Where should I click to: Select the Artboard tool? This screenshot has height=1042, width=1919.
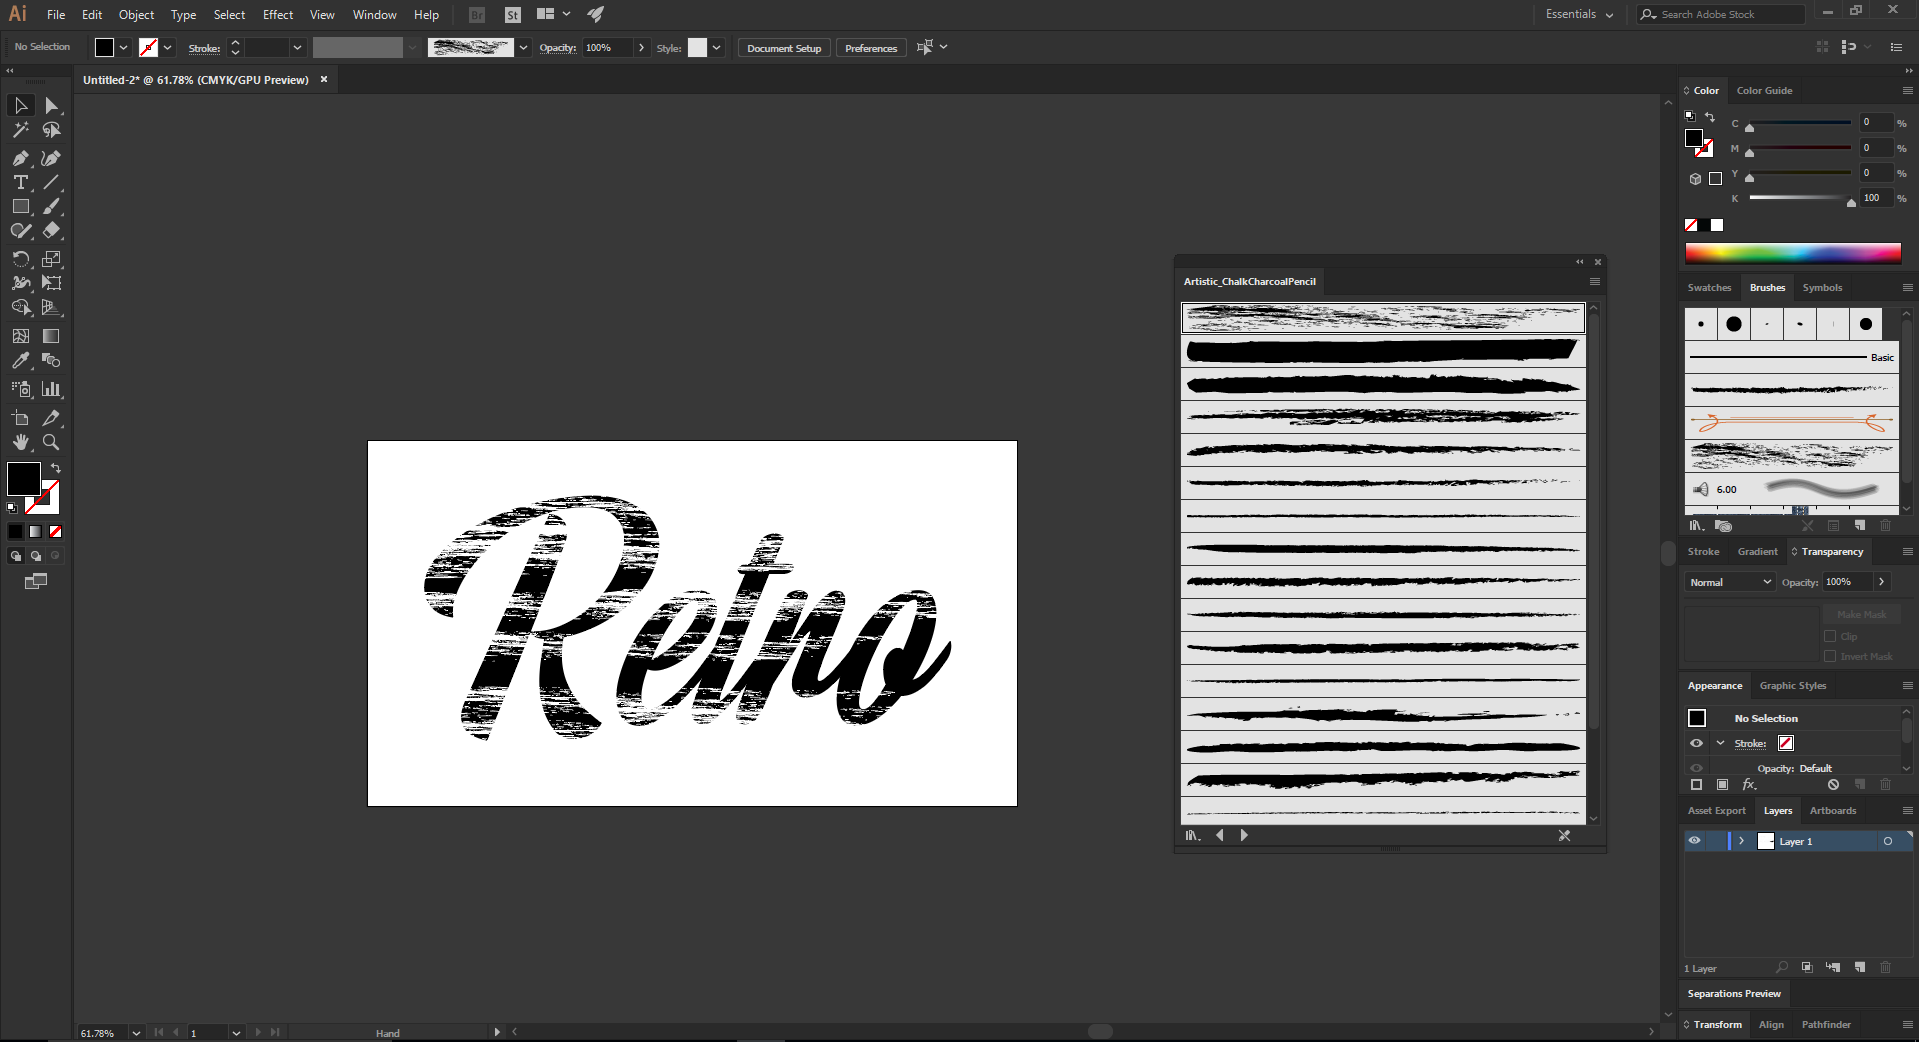coord(20,418)
